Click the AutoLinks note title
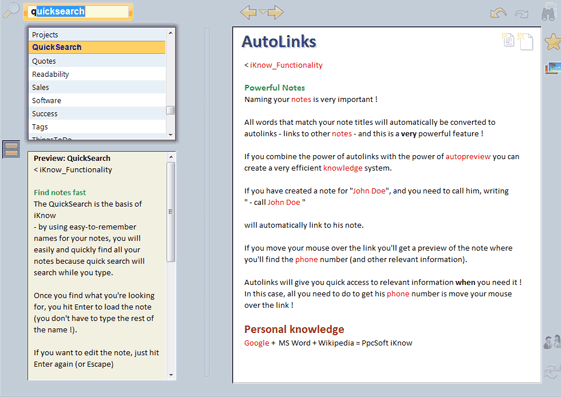 279,42
